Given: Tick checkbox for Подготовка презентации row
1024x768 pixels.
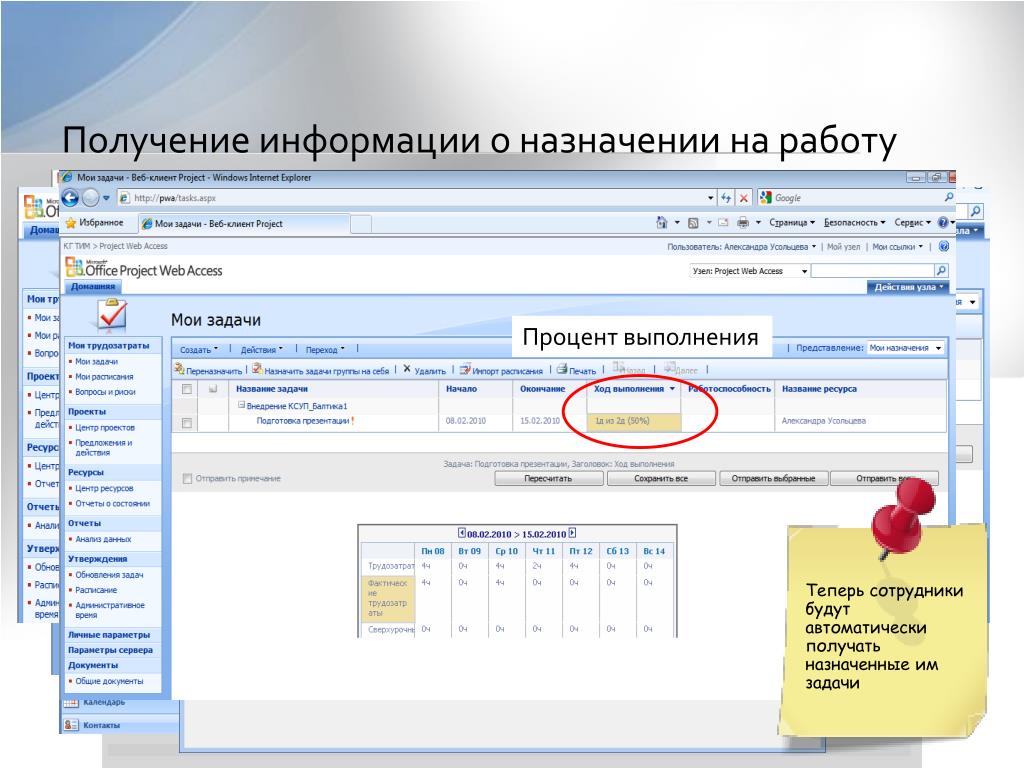Looking at the screenshot, I should [187, 423].
